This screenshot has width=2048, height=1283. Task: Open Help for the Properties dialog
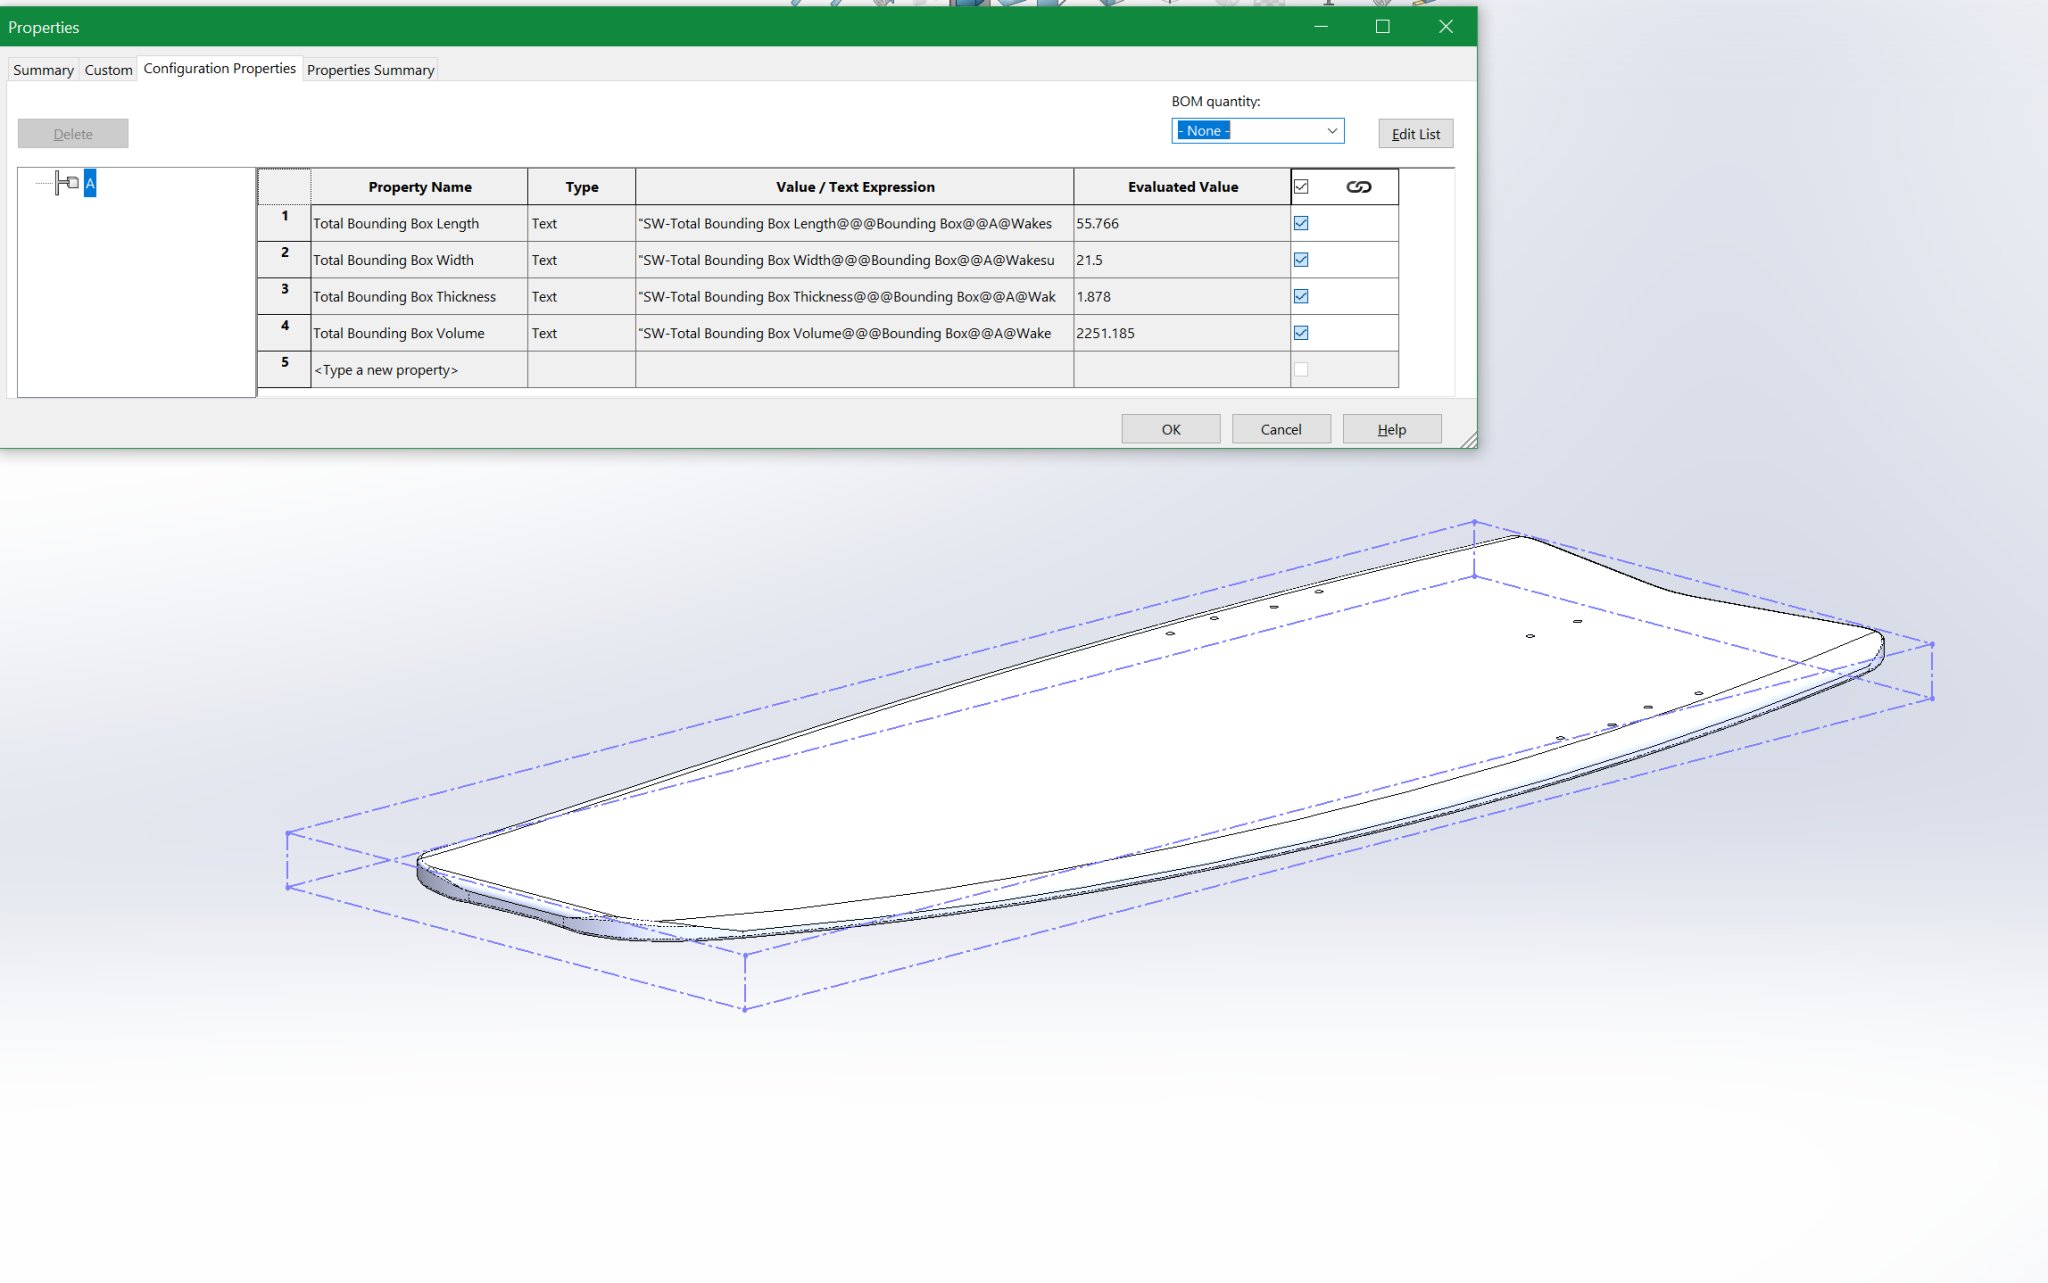click(1391, 429)
